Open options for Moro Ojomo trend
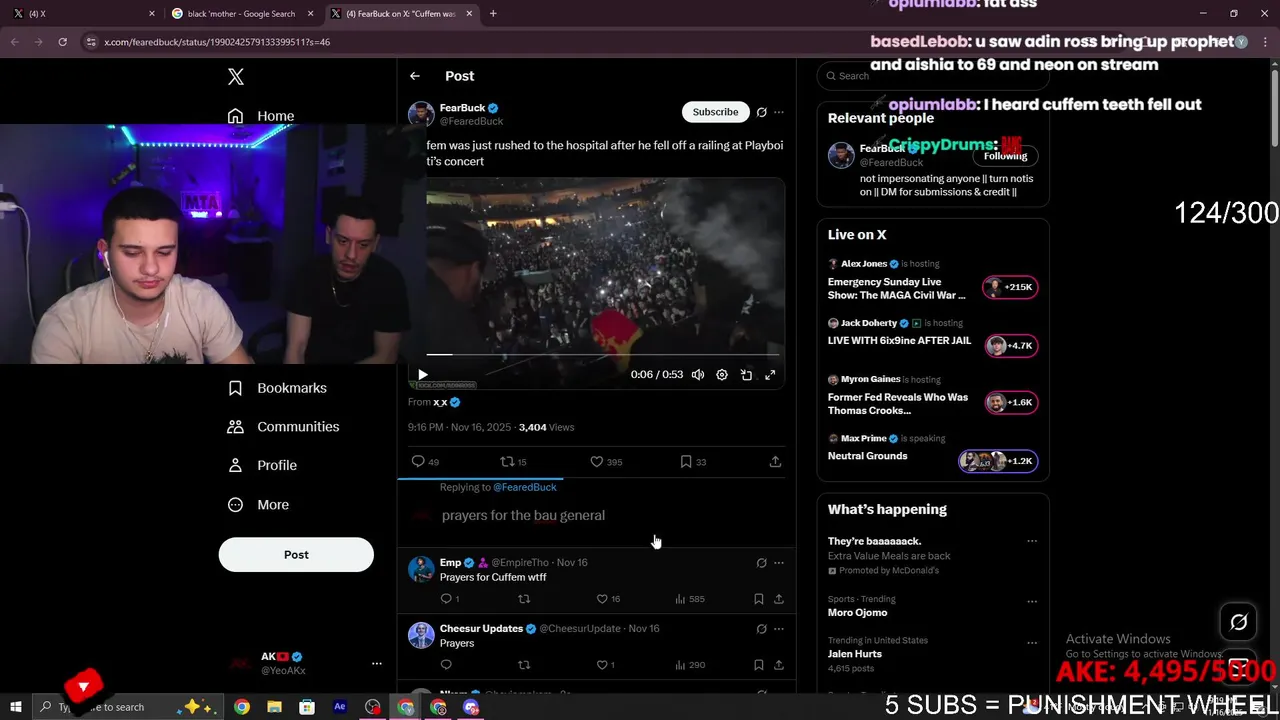1280x720 pixels. point(1032,602)
